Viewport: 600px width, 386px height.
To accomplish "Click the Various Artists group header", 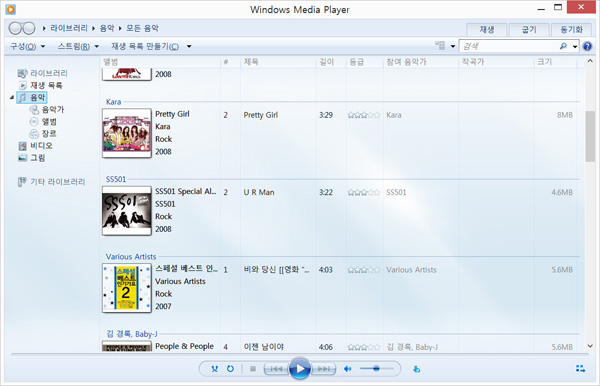I will [x=131, y=256].
